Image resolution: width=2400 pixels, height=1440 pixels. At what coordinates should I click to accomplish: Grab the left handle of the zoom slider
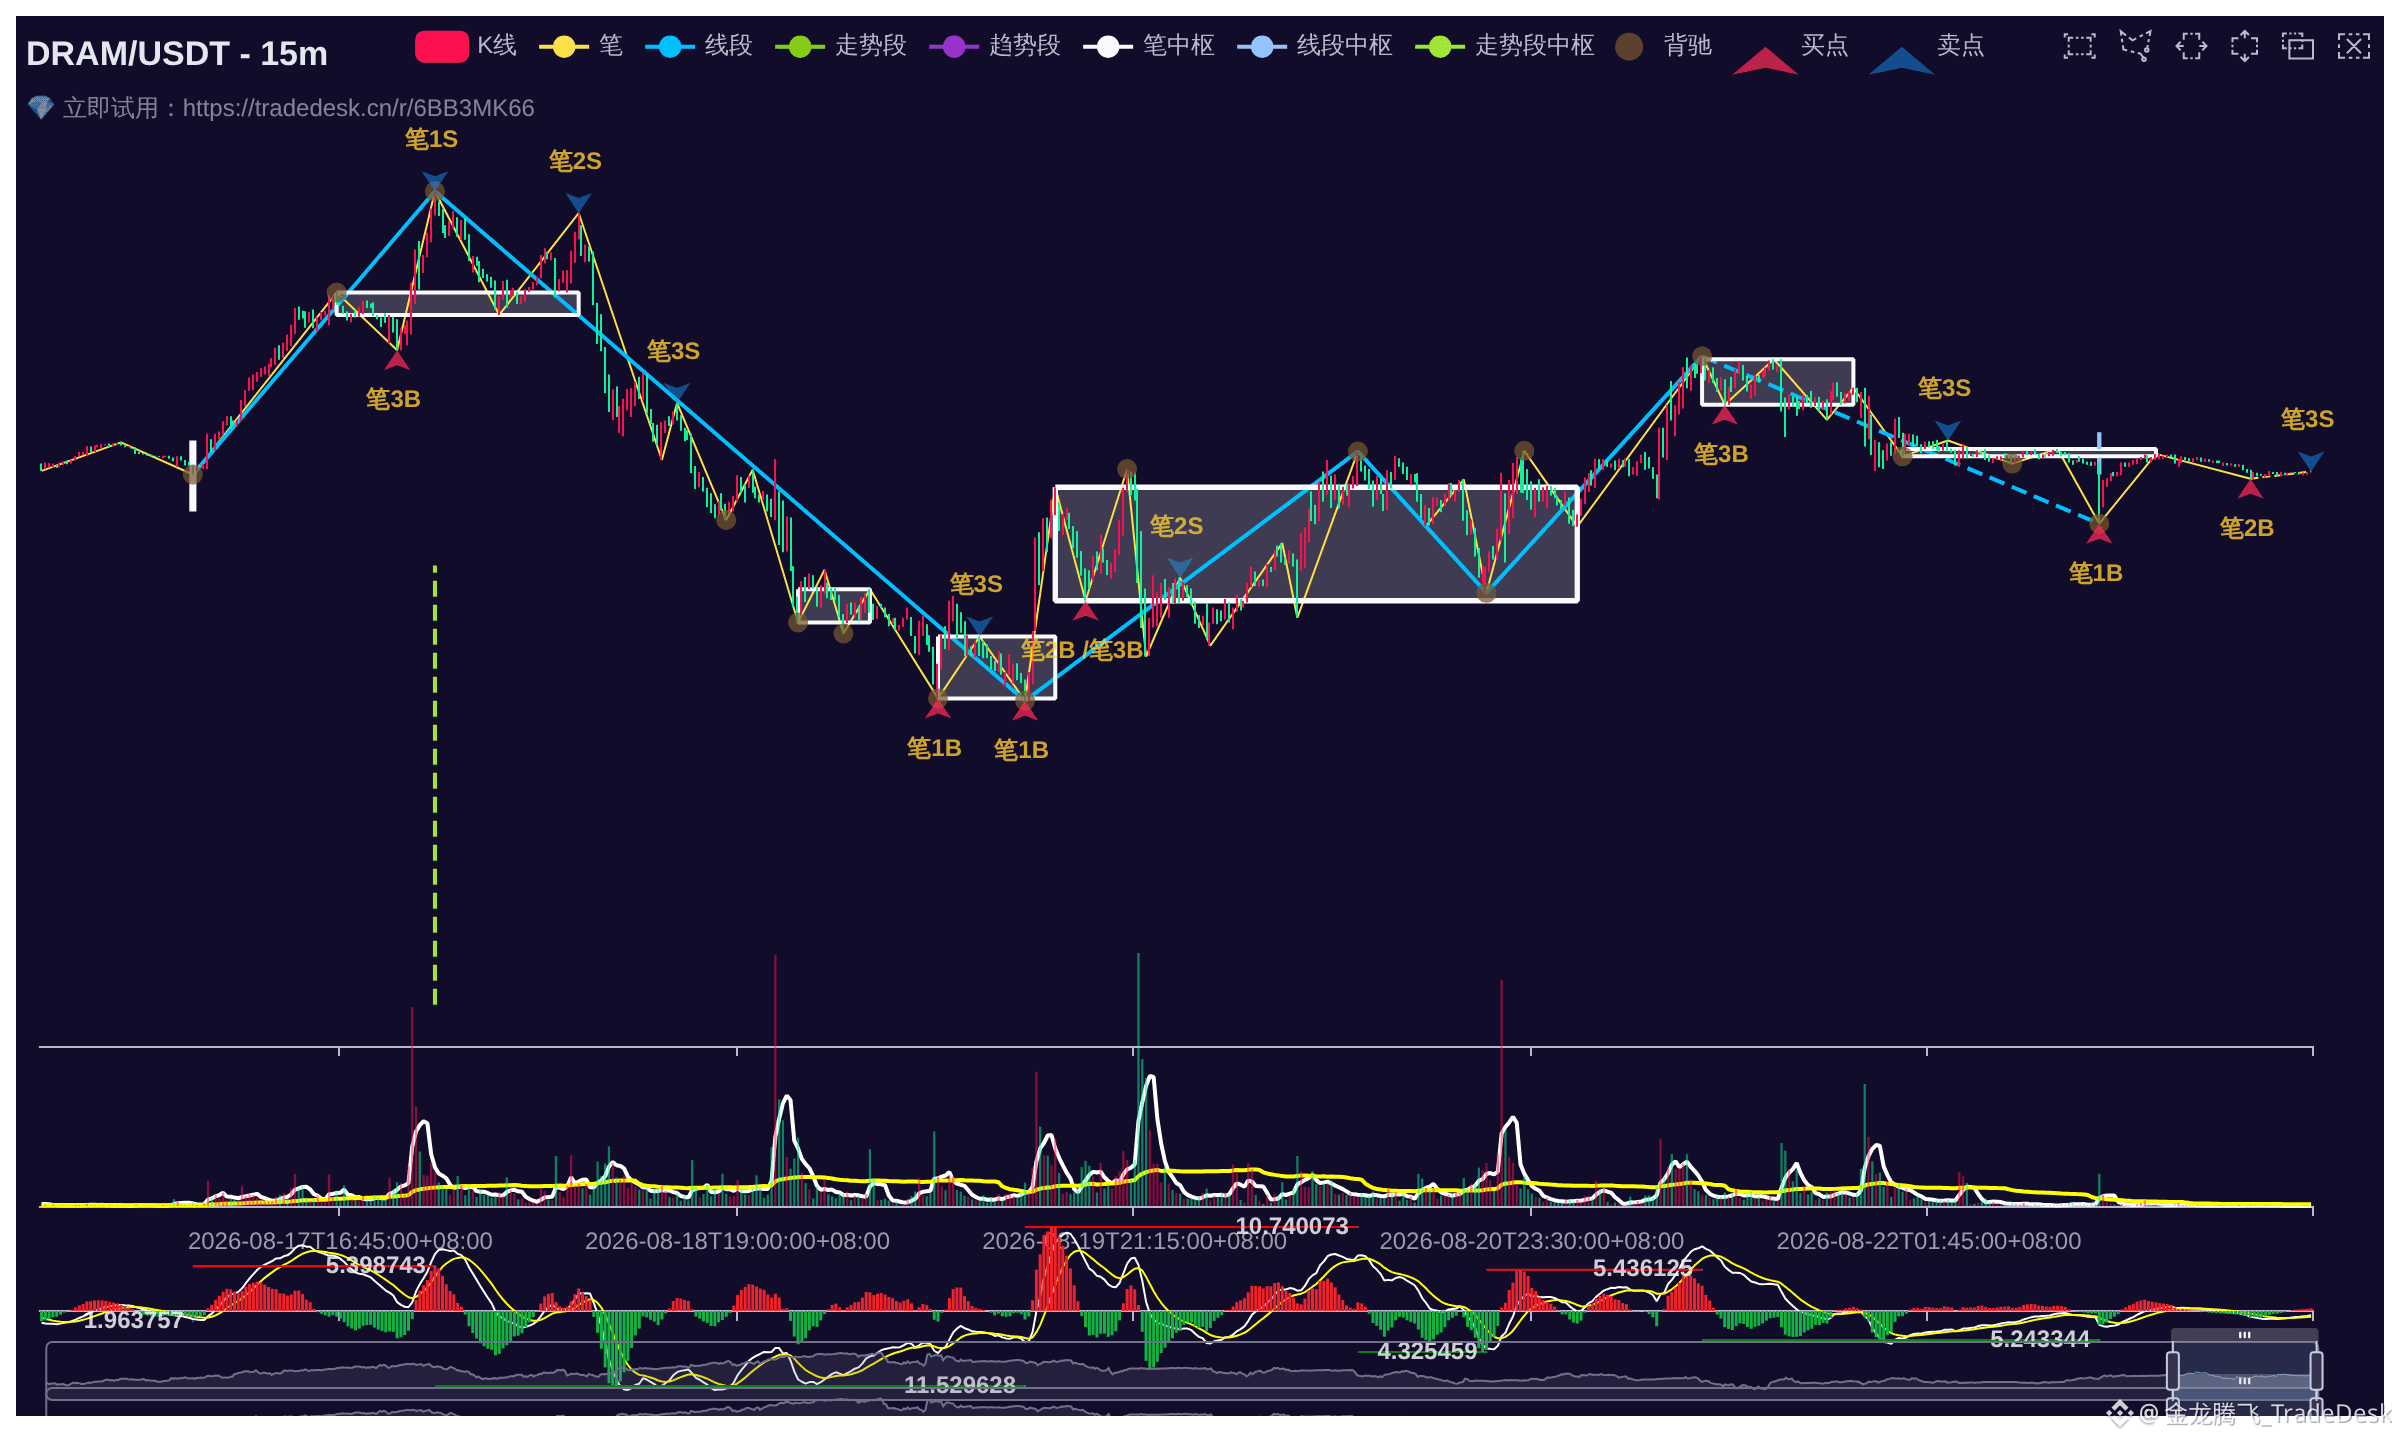click(x=2173, y=1370)
